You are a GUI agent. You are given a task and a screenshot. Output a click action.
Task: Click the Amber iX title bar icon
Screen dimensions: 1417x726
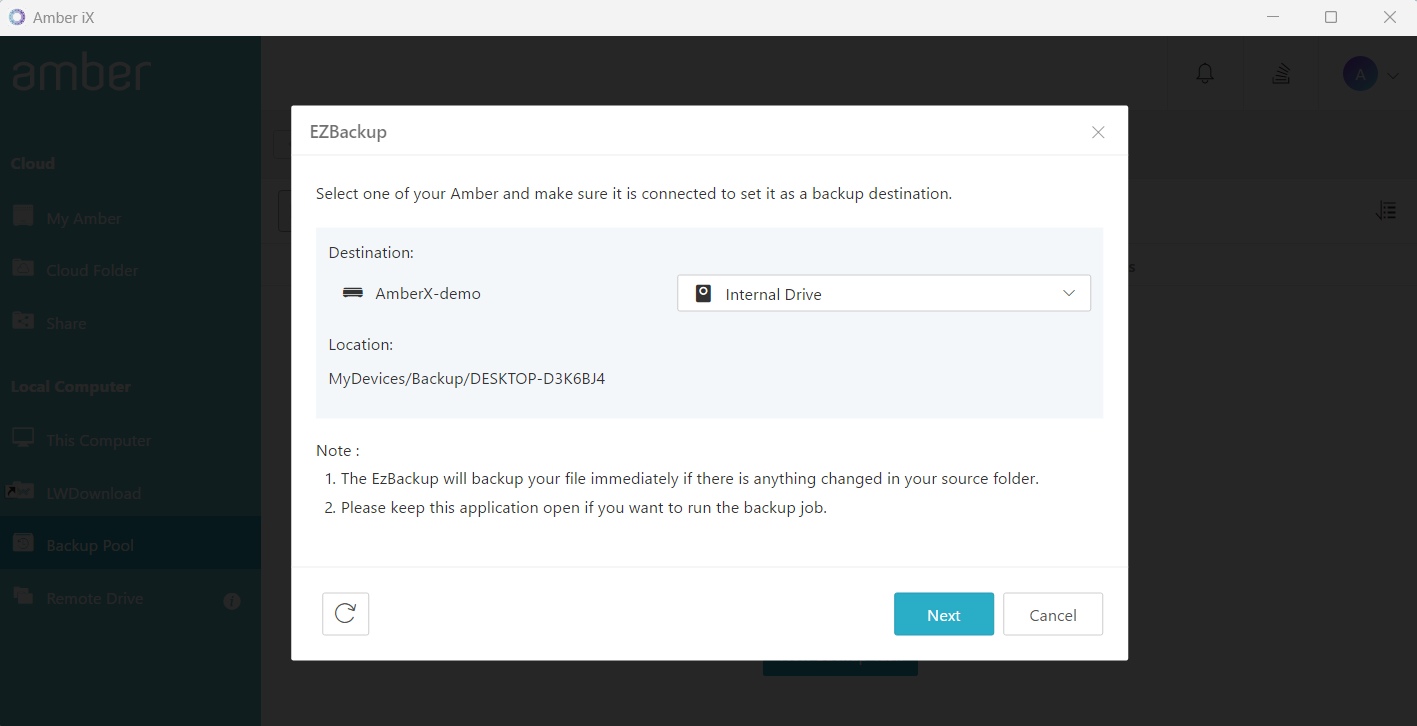click(x=16, y=17)
